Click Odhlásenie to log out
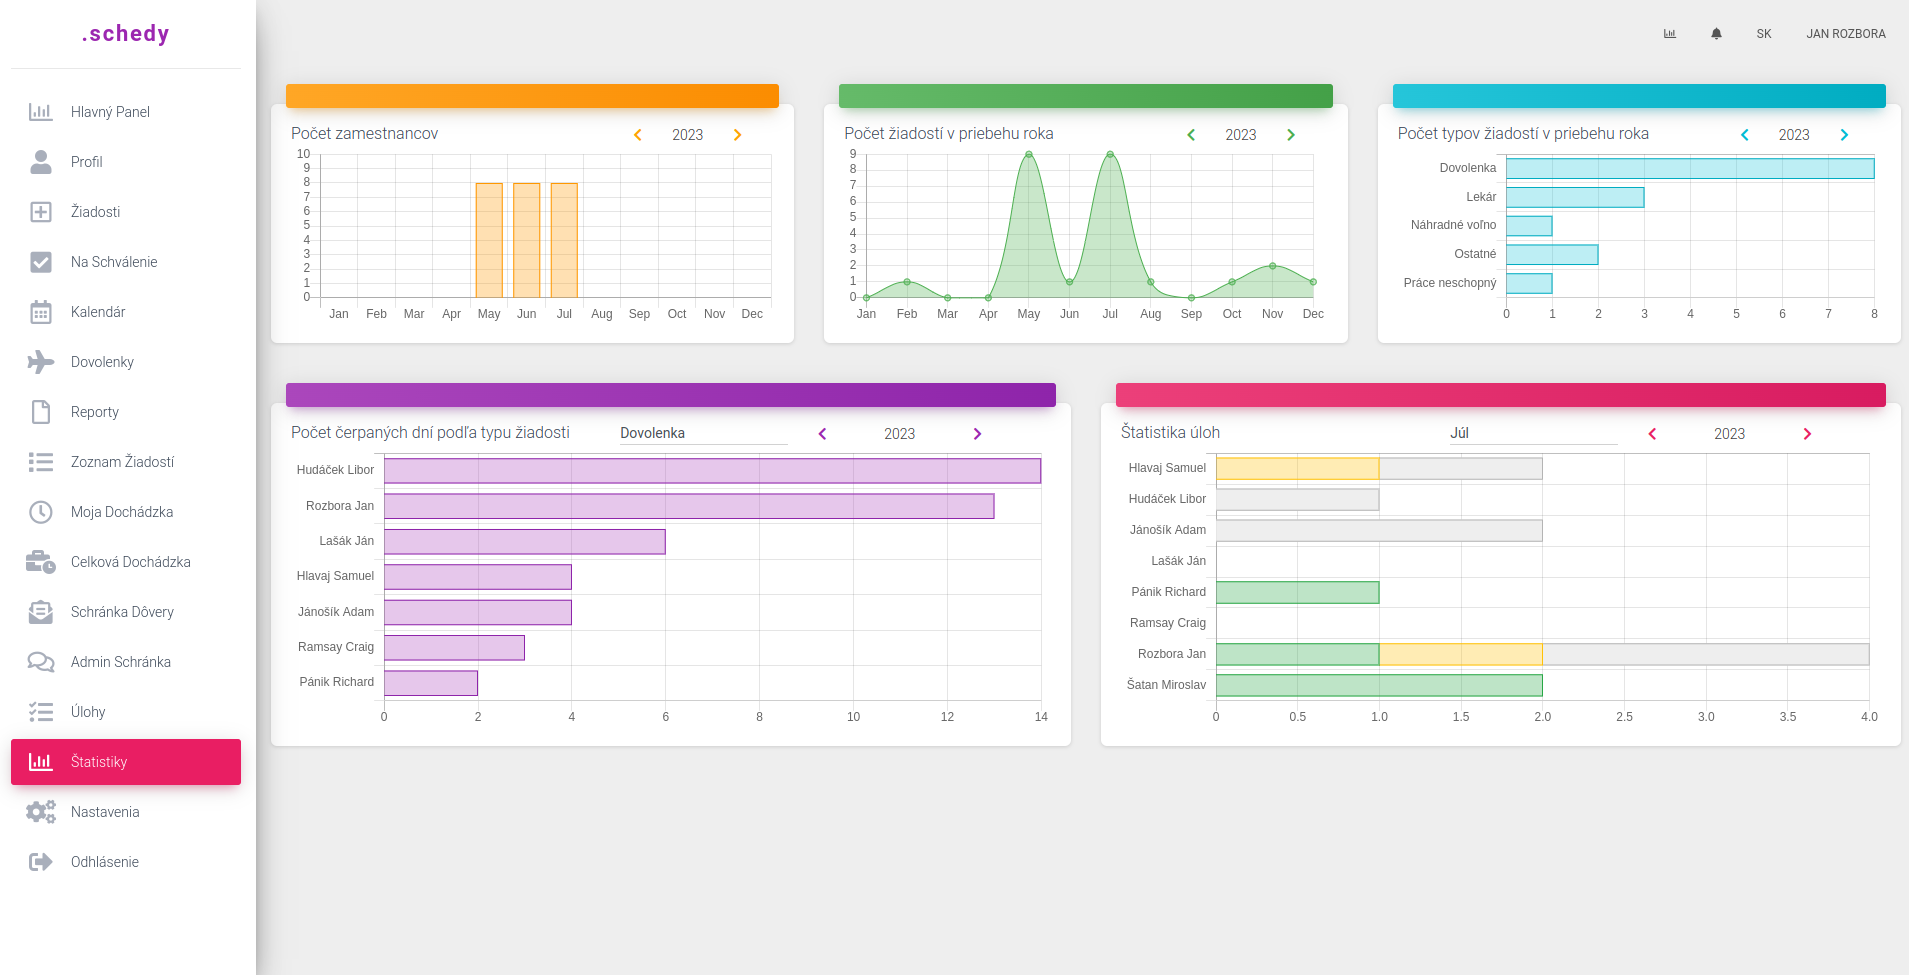This screenshot has width=1909, height=975. tap(126, 862)
